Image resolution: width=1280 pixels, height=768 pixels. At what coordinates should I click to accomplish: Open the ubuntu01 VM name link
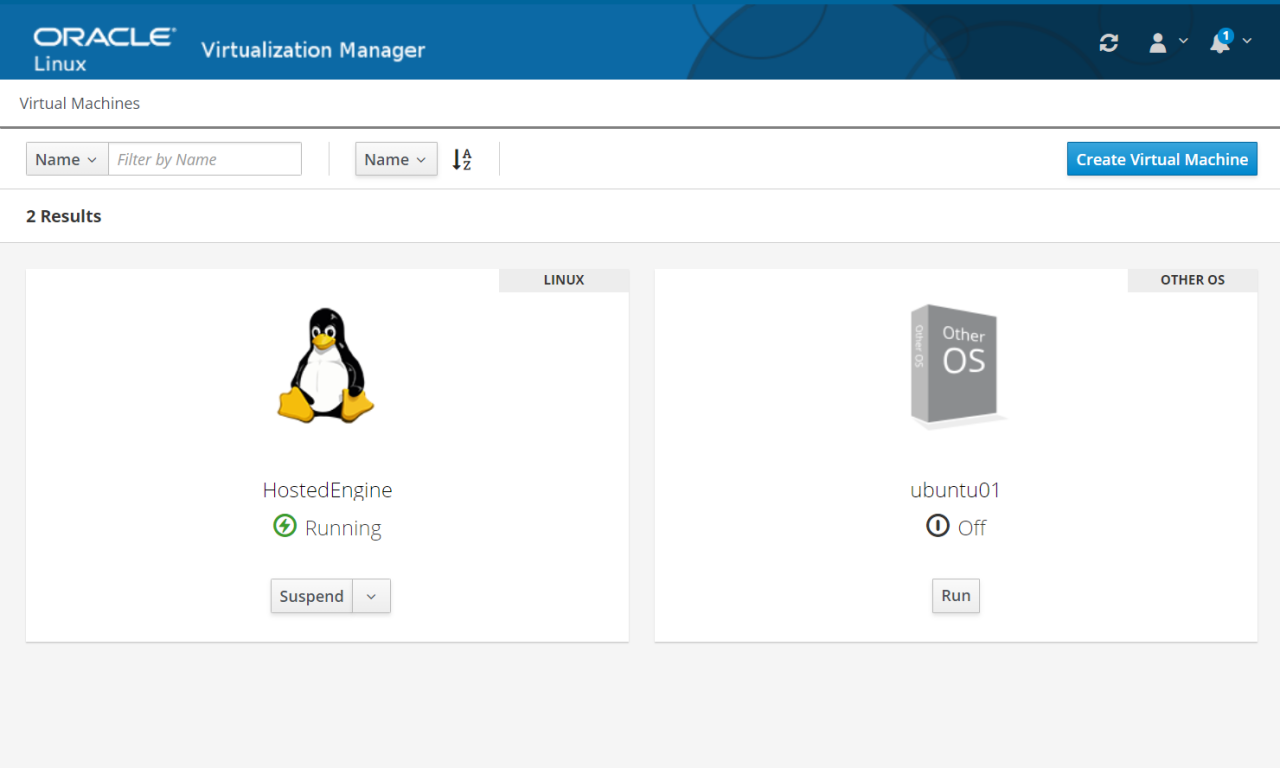(955, 490)
